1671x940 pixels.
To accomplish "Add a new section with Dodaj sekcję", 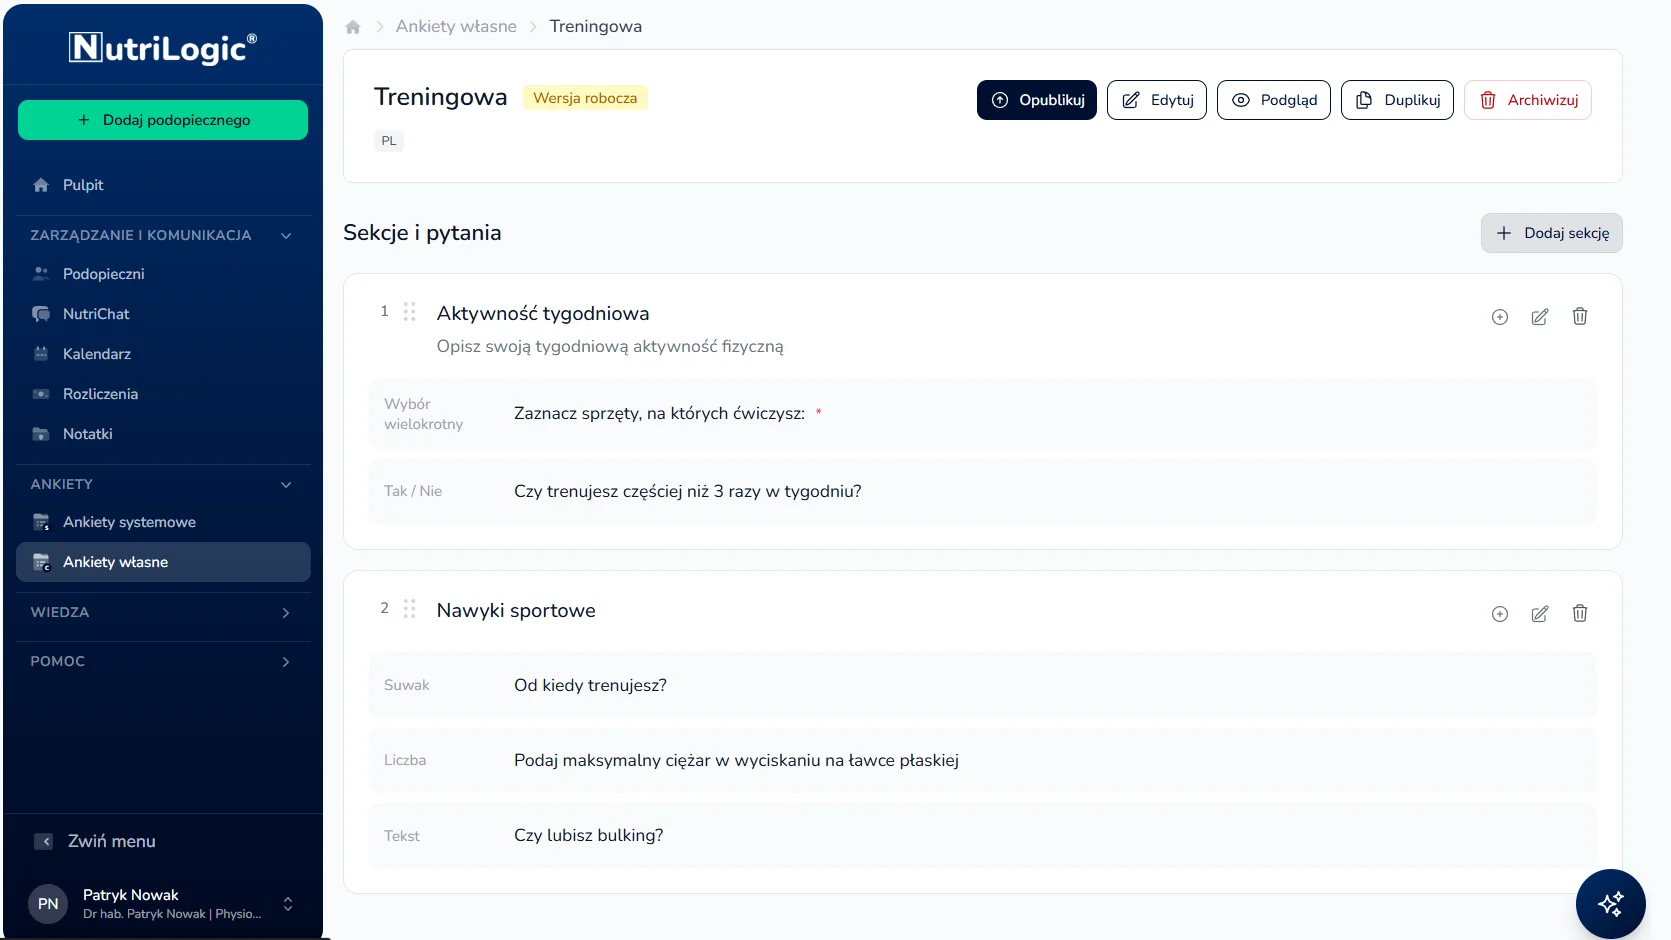I will (1552, 233).
